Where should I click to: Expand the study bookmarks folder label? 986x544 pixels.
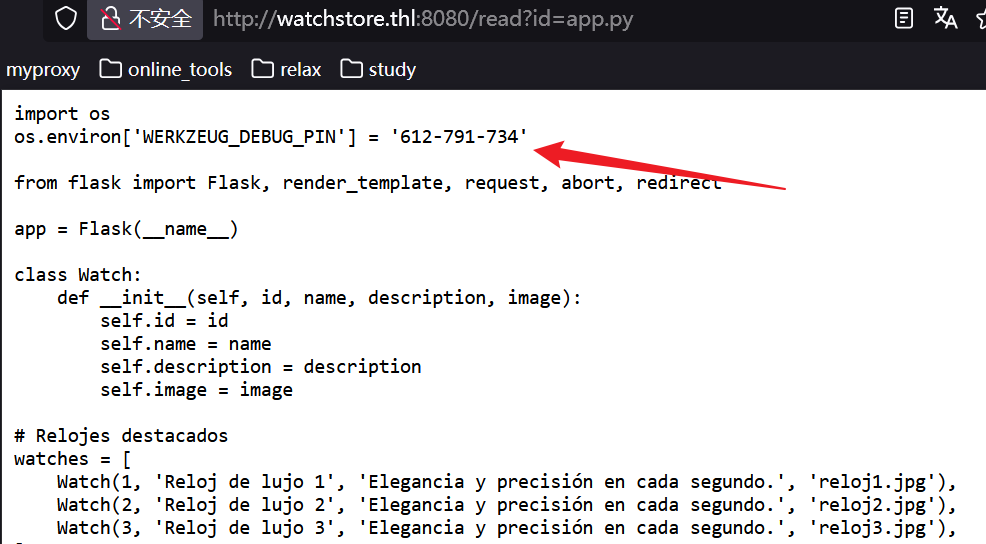tap(392, 70)
